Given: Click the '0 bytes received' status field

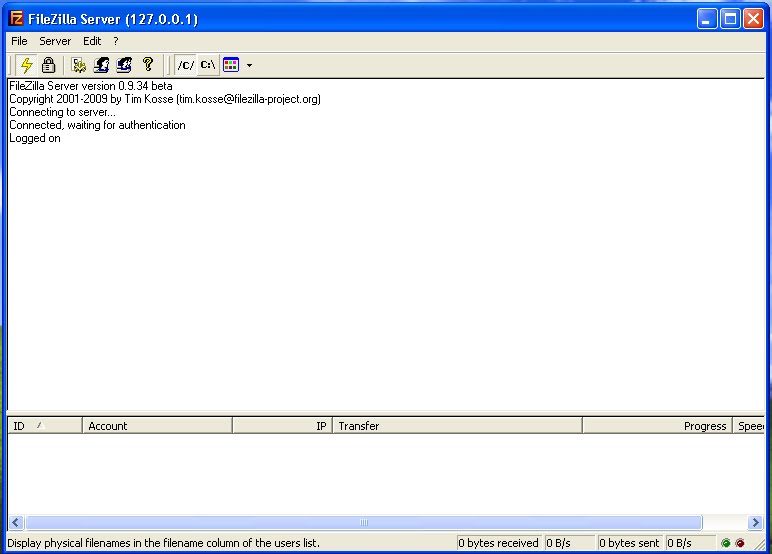Looking at the screenshot, I should coord(499,543).
